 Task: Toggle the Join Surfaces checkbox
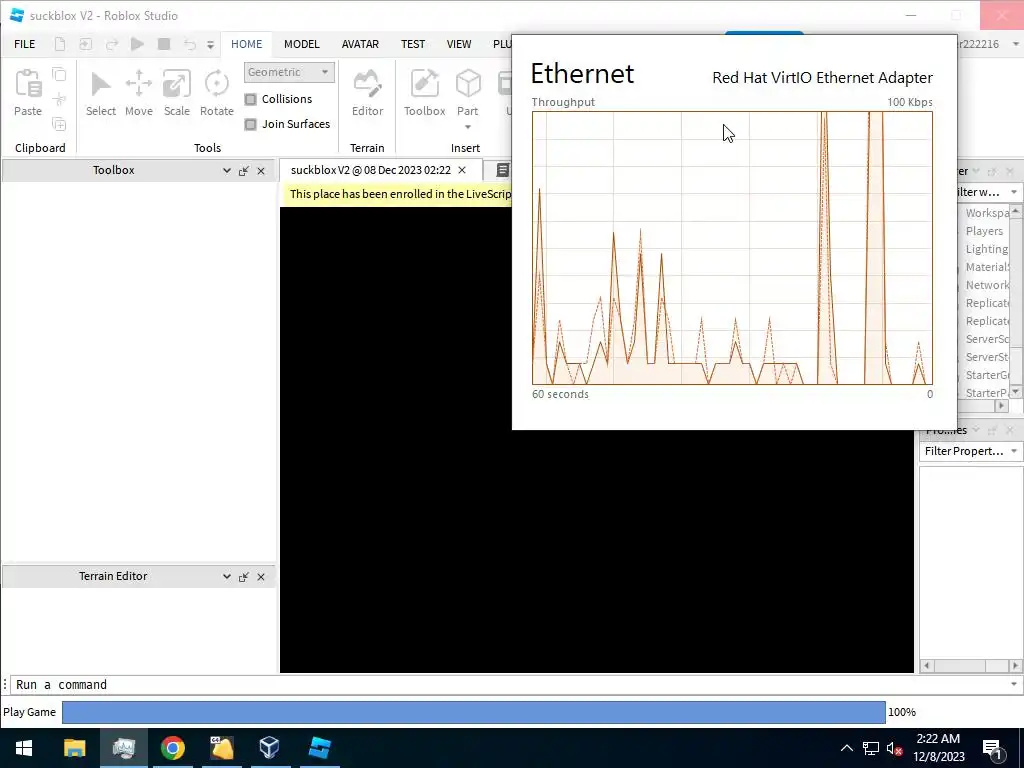251,124
